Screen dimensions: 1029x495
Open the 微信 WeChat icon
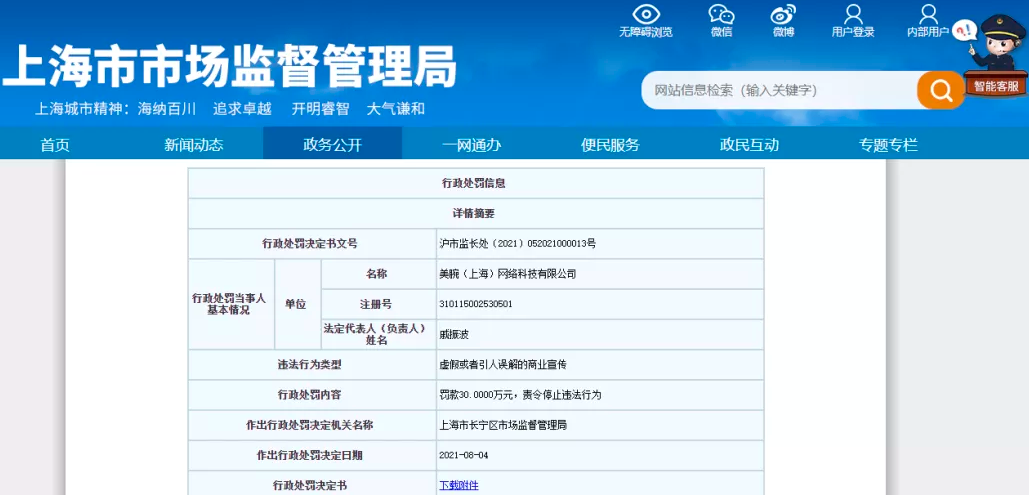(x=721, y=14)
